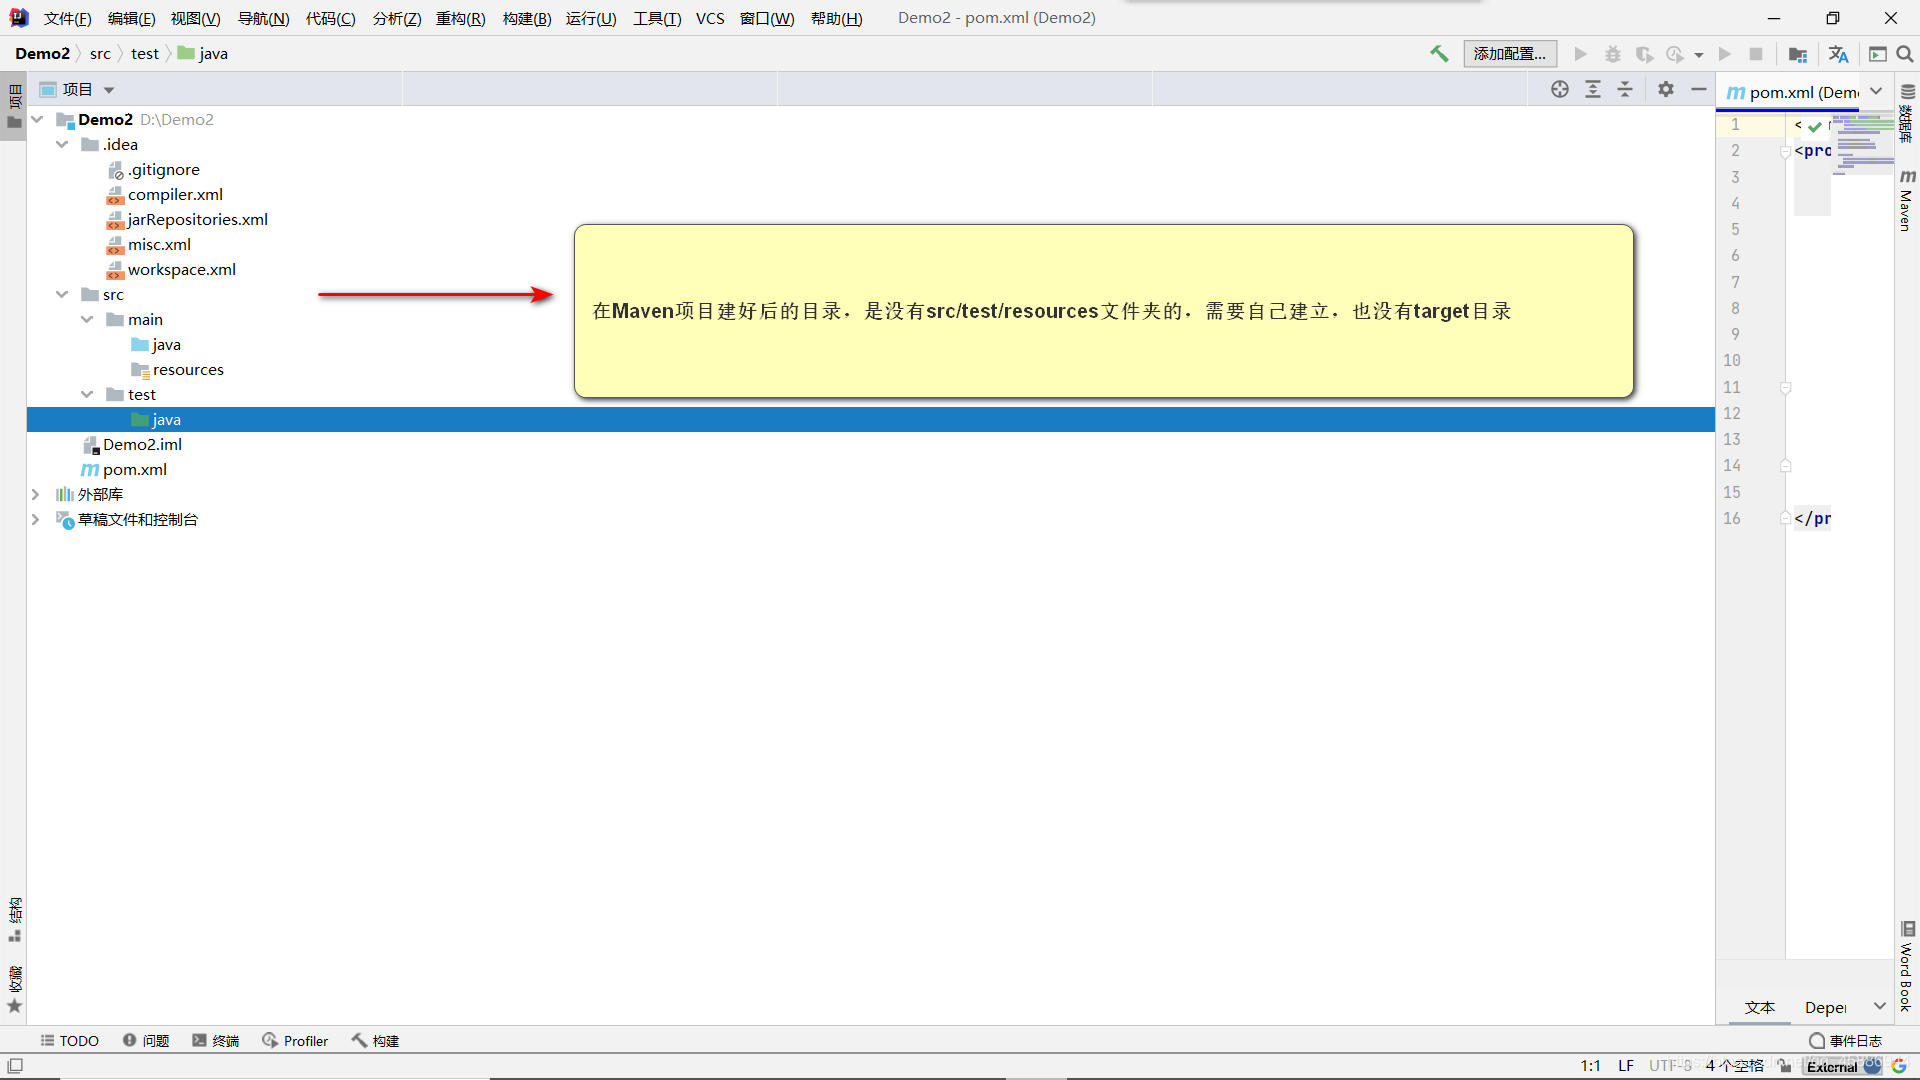Open the VCS menu
This screenshot has width=1920, height=1080.
click(x=710, y=18)
